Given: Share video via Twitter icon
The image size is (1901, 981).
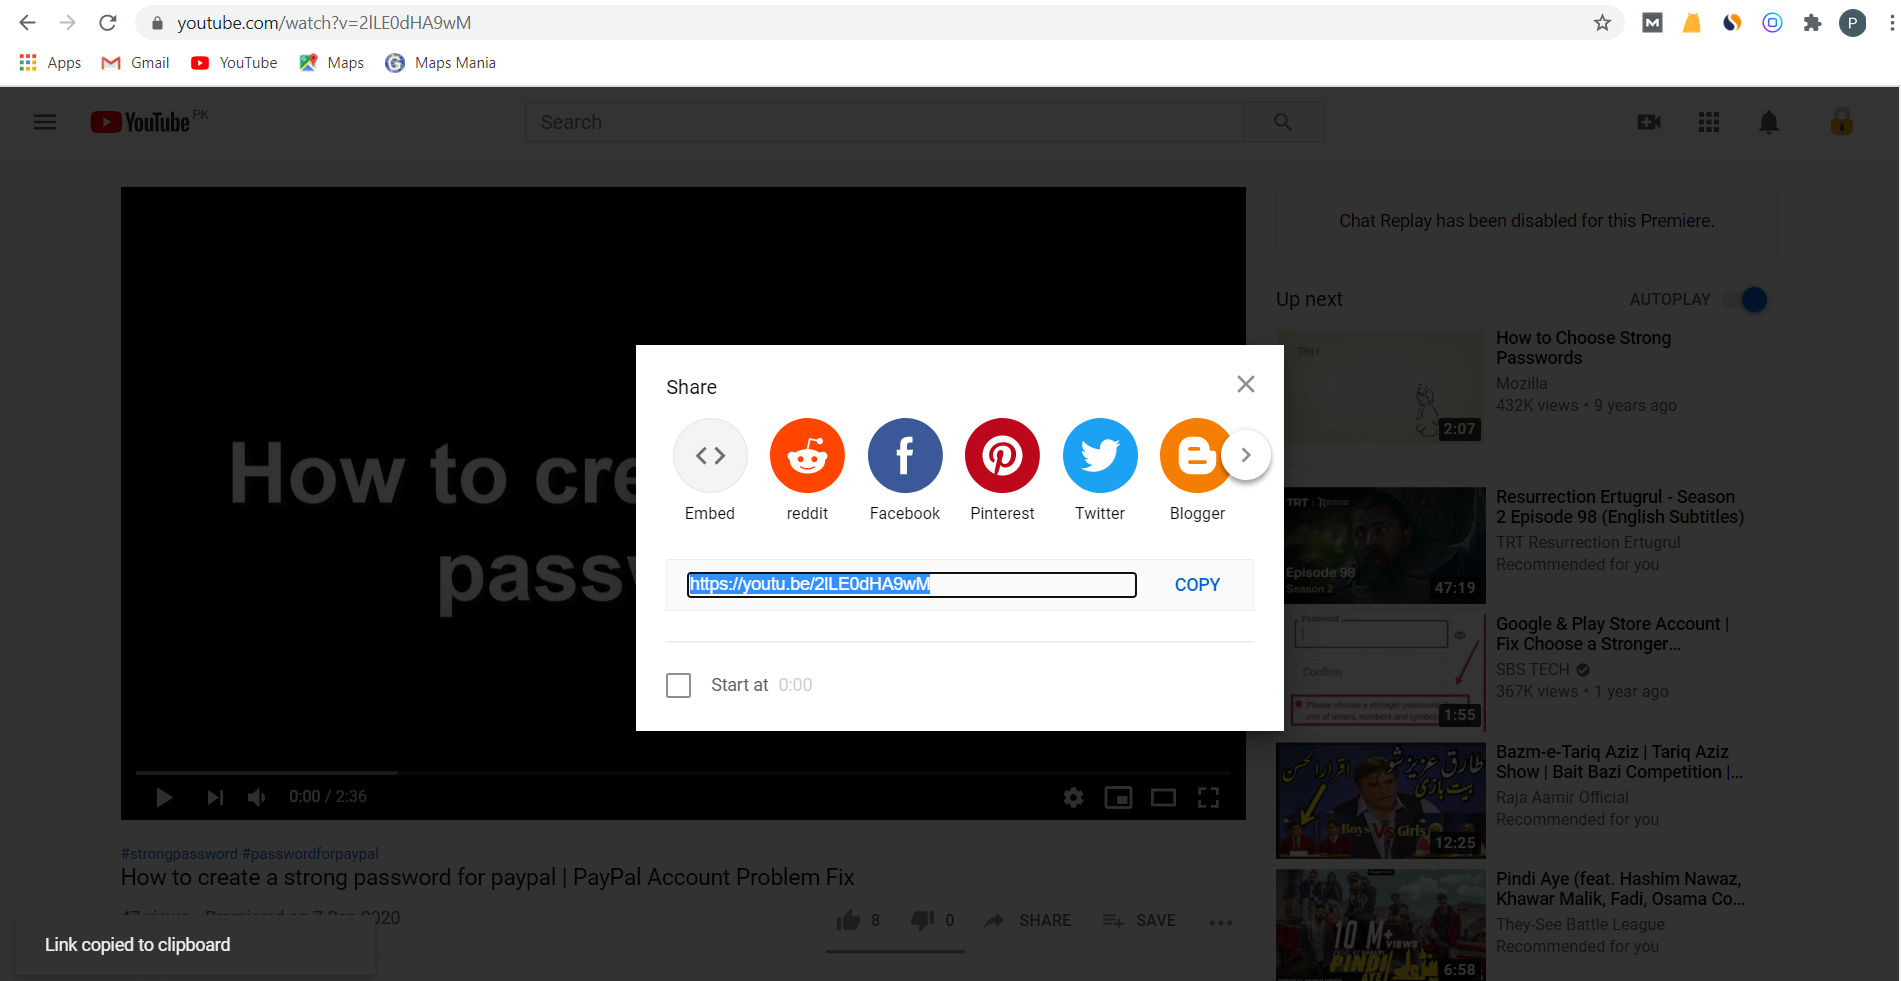Looking at the screenshot, I should coord(1100,455).
